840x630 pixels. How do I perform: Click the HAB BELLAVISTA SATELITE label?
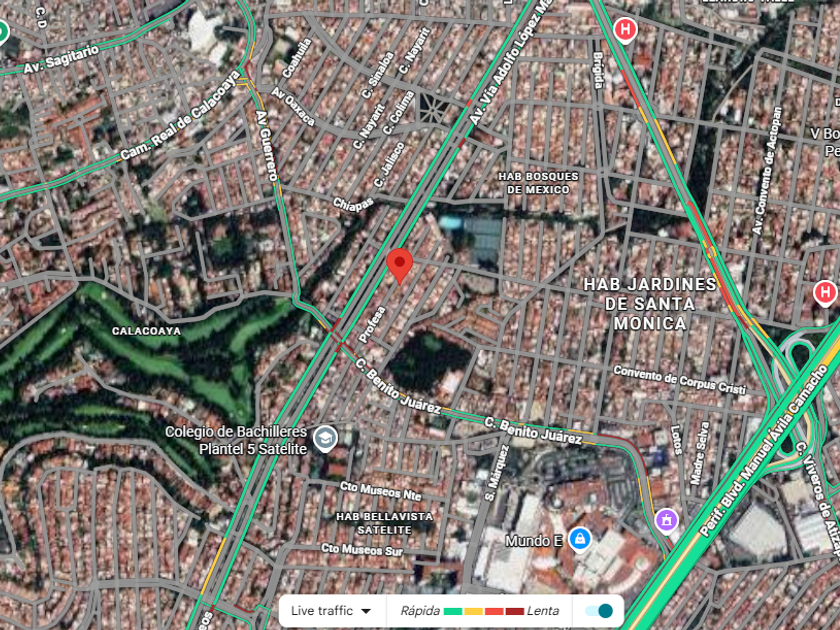tap(385, 523)
